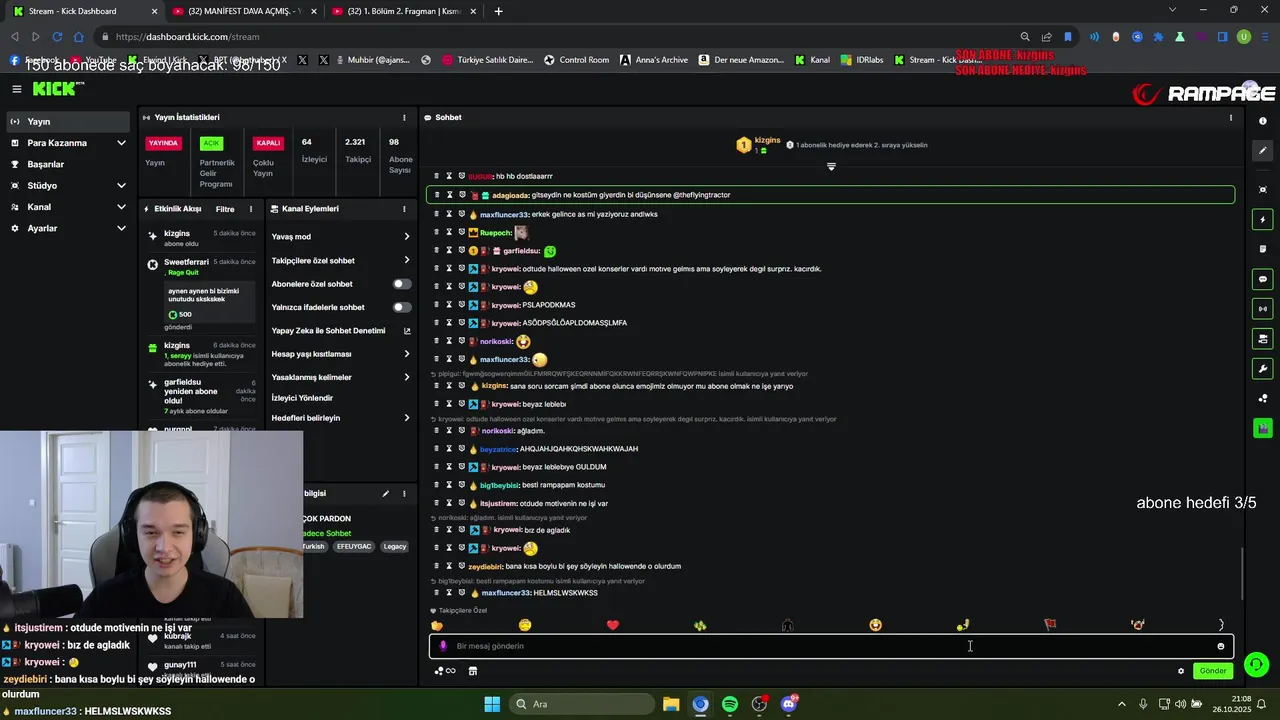This screenshot has height=720, width=1280.
Task: Click adagioada's highlighted chat message
Action: coord(830,195)
